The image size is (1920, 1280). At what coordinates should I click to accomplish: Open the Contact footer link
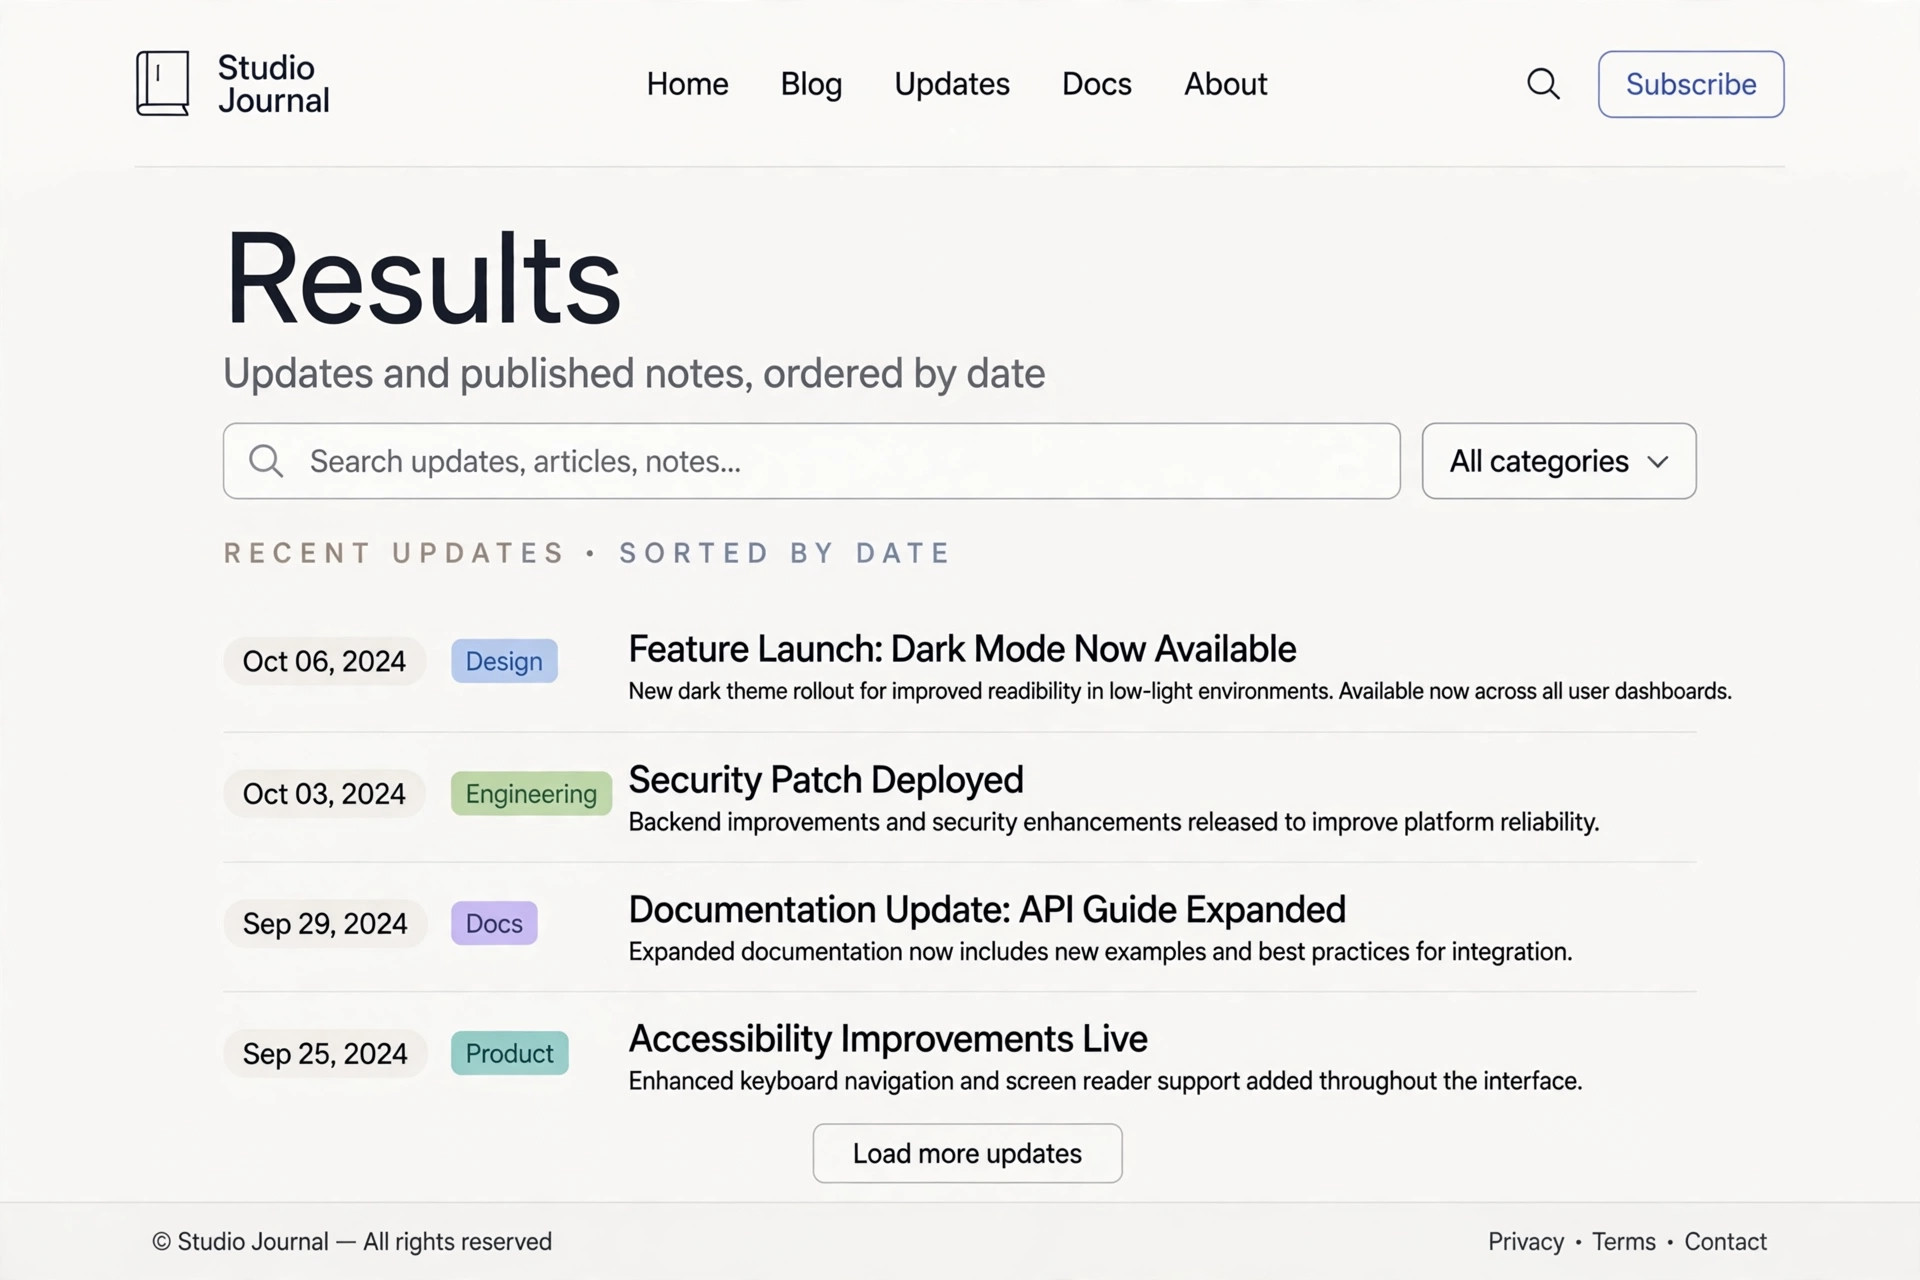click(x=1725, y=1241)
